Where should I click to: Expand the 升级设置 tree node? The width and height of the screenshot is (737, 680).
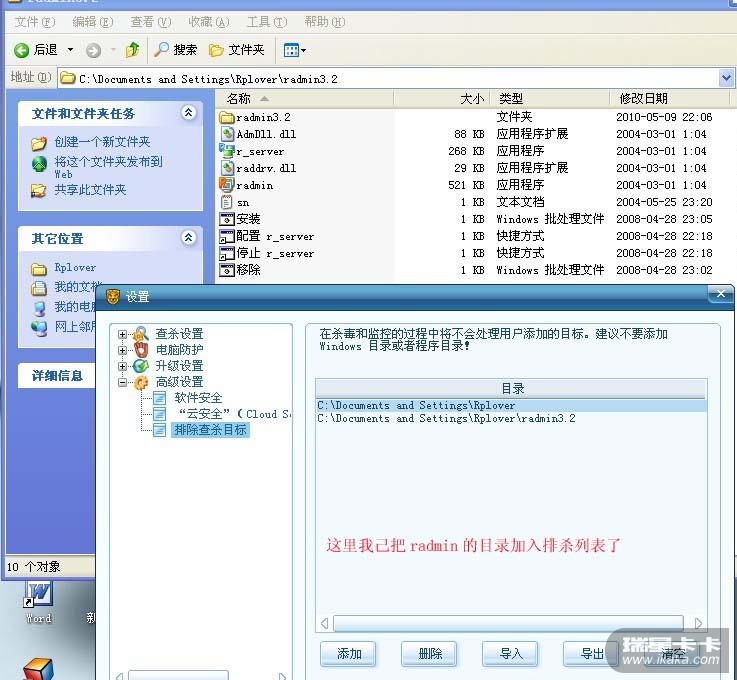coord(122,366)
